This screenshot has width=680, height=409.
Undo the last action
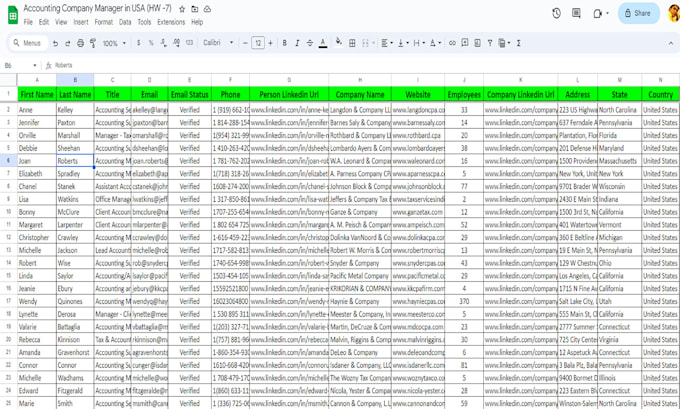point(55,43)
